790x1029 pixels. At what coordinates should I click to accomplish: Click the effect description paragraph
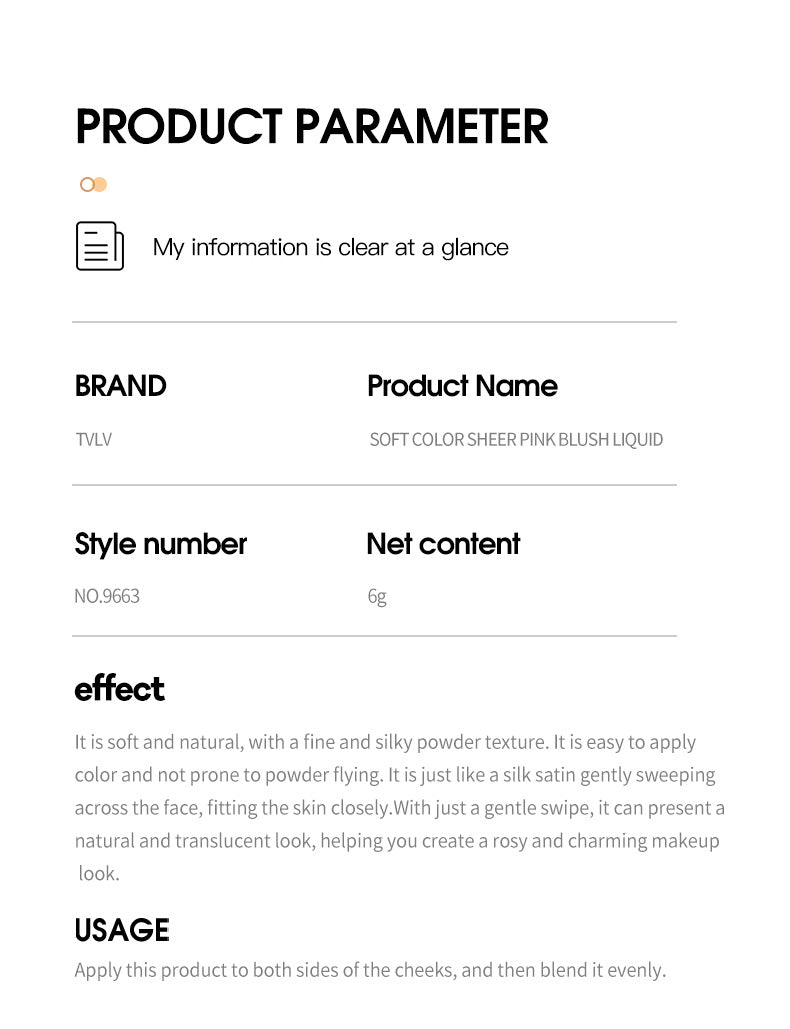coord(398,807)
